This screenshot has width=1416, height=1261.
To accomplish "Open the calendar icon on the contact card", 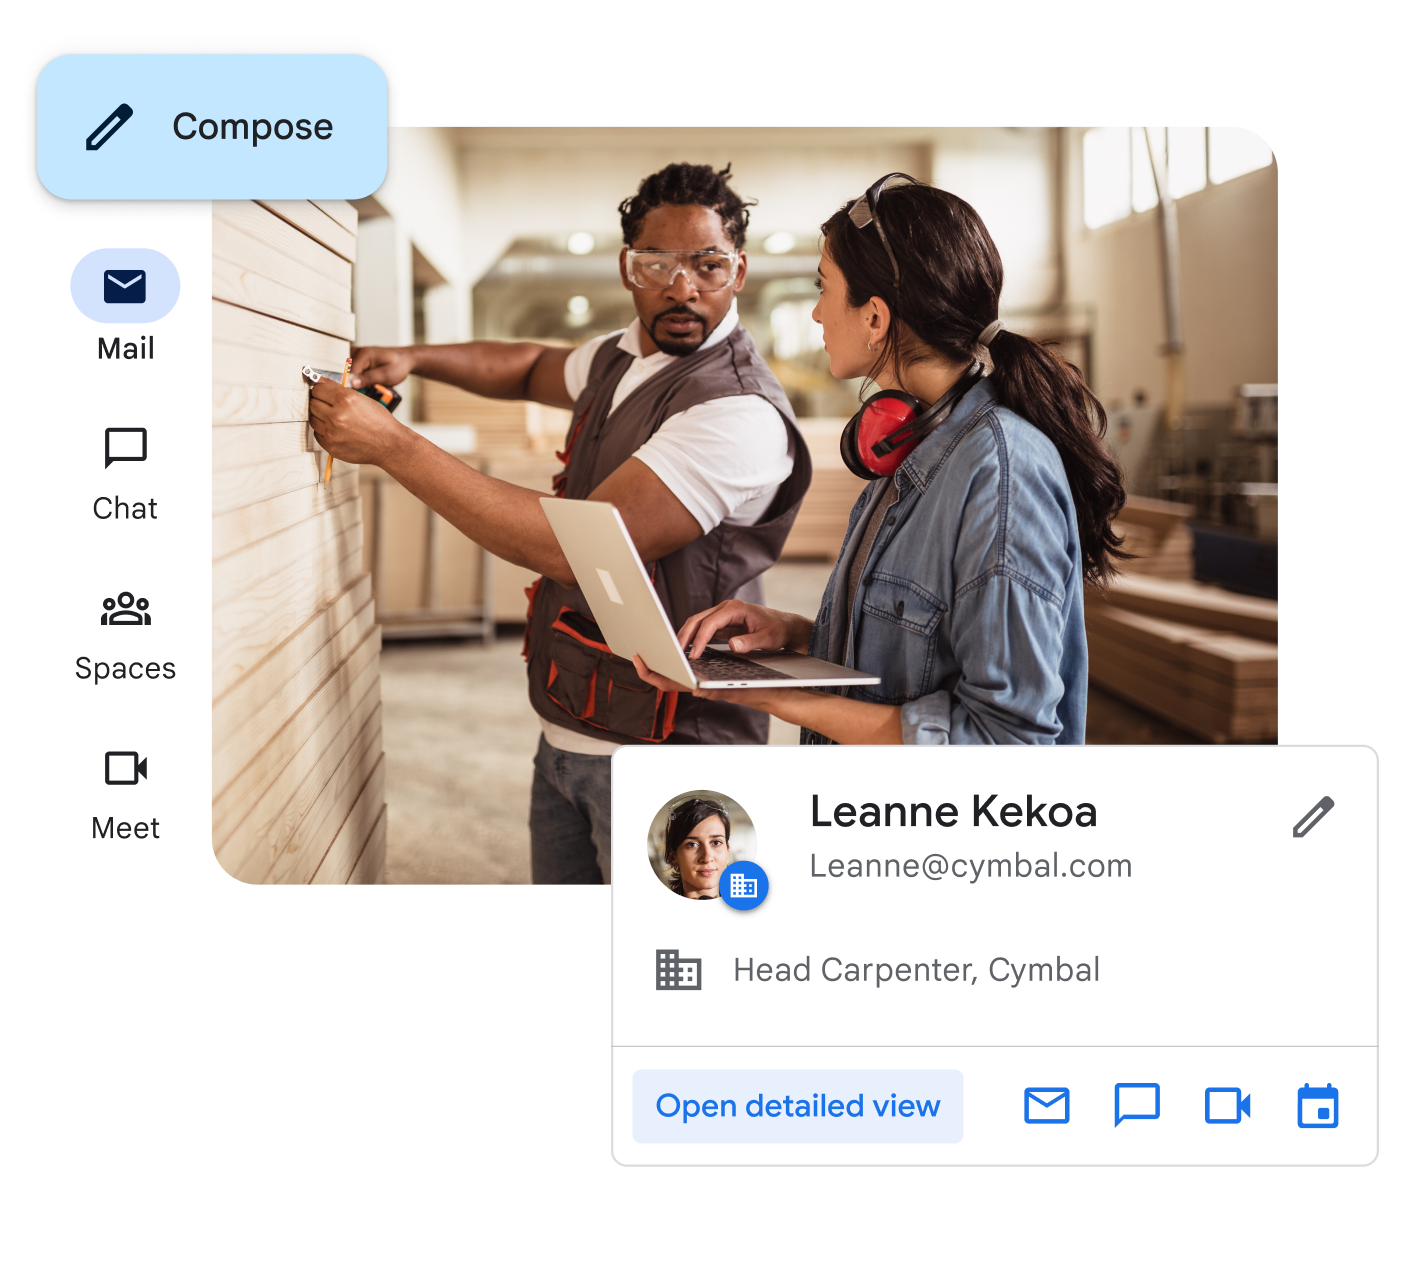I will [x=1317, y=1106].
